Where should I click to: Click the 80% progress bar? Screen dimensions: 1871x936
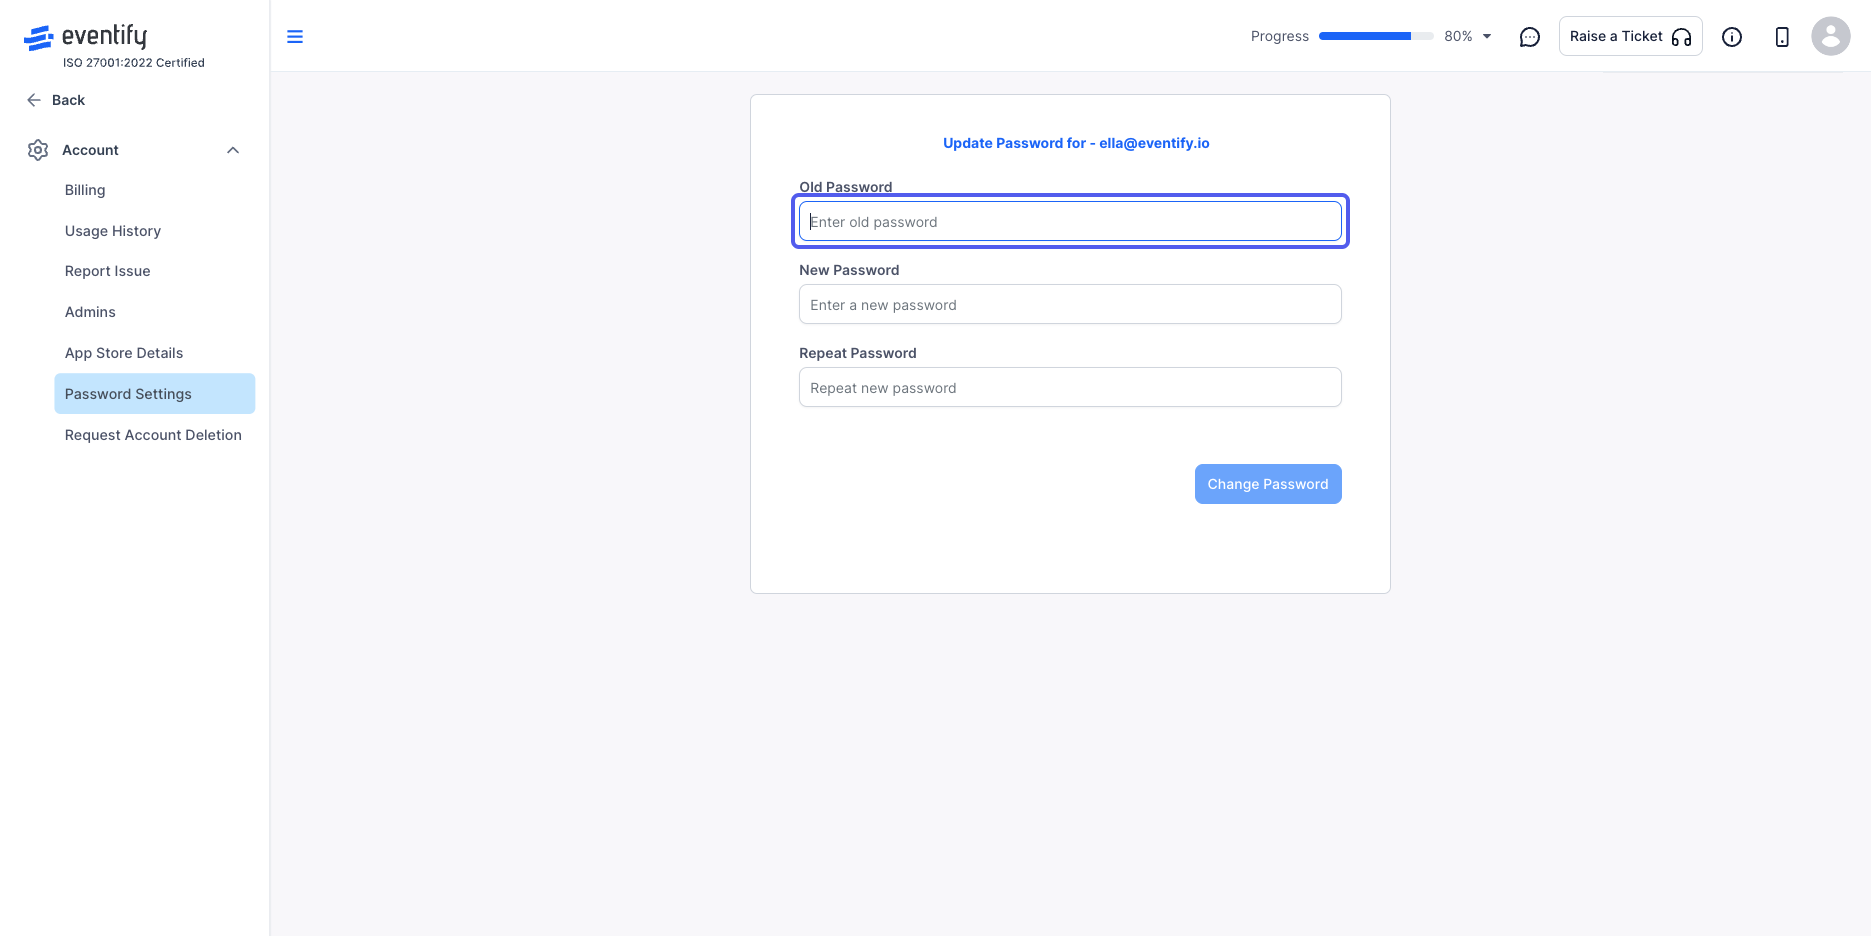point(1376,36)
